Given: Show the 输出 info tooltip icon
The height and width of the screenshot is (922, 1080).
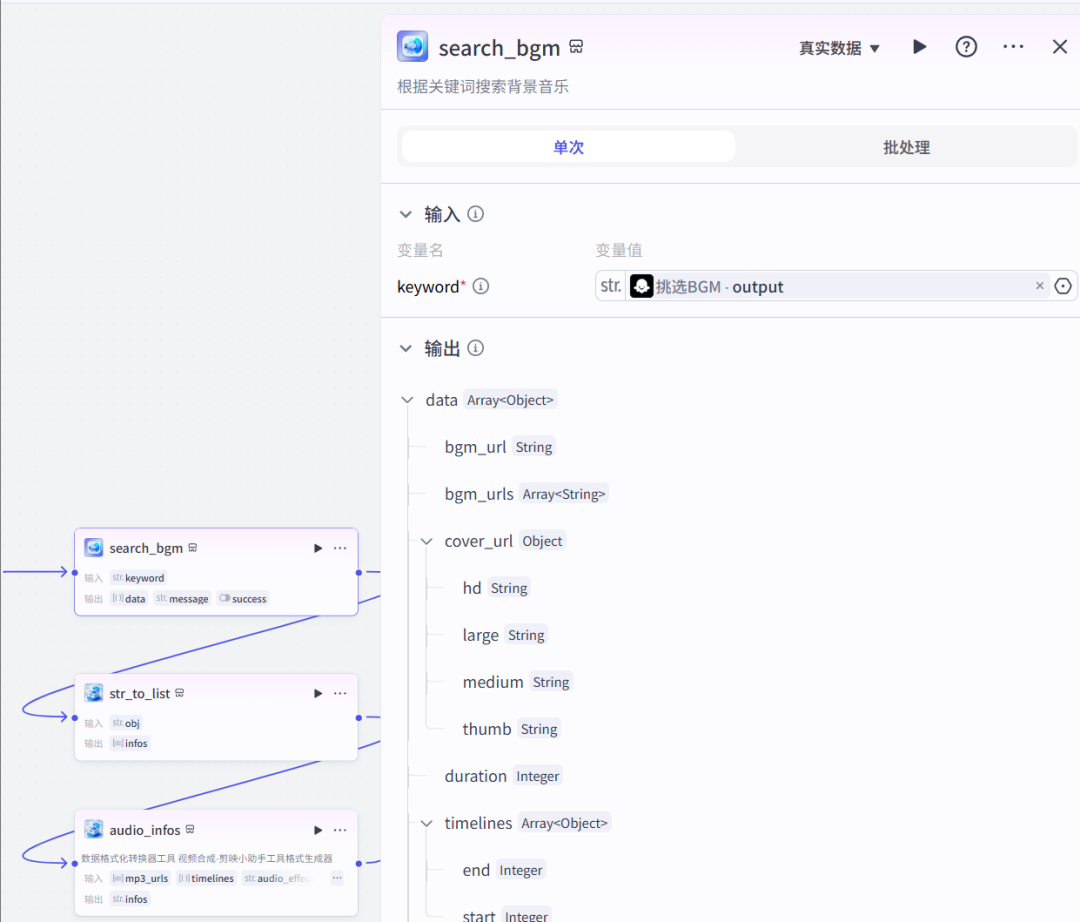Looking at the screenshot, I should pyautogui.click(x=475, y=348).
